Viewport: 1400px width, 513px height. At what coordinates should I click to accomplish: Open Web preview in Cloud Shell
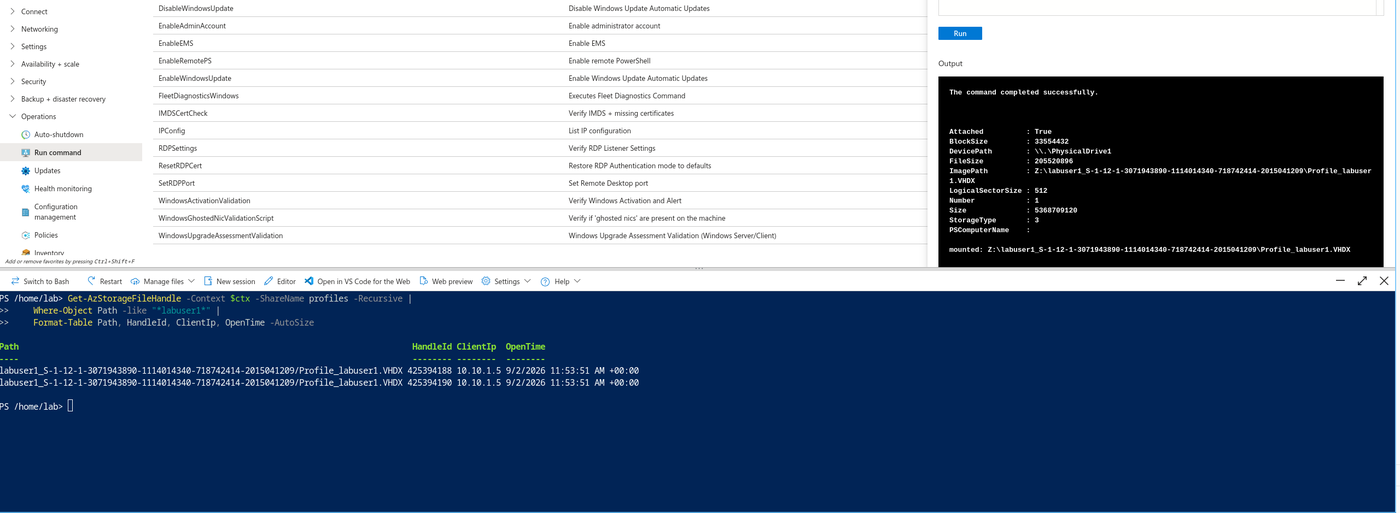(446, 281)
